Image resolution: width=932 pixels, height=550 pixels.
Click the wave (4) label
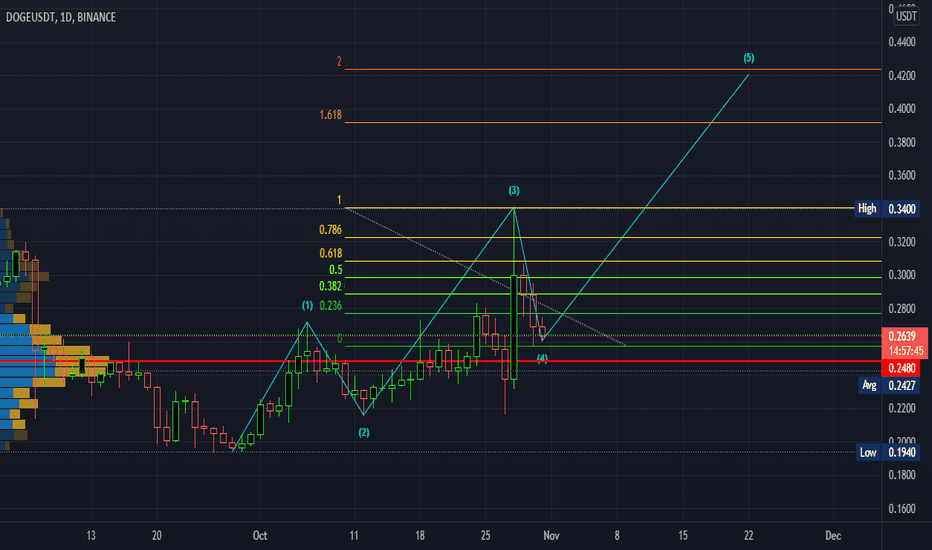pyautogui.click(x=542, y=358)
